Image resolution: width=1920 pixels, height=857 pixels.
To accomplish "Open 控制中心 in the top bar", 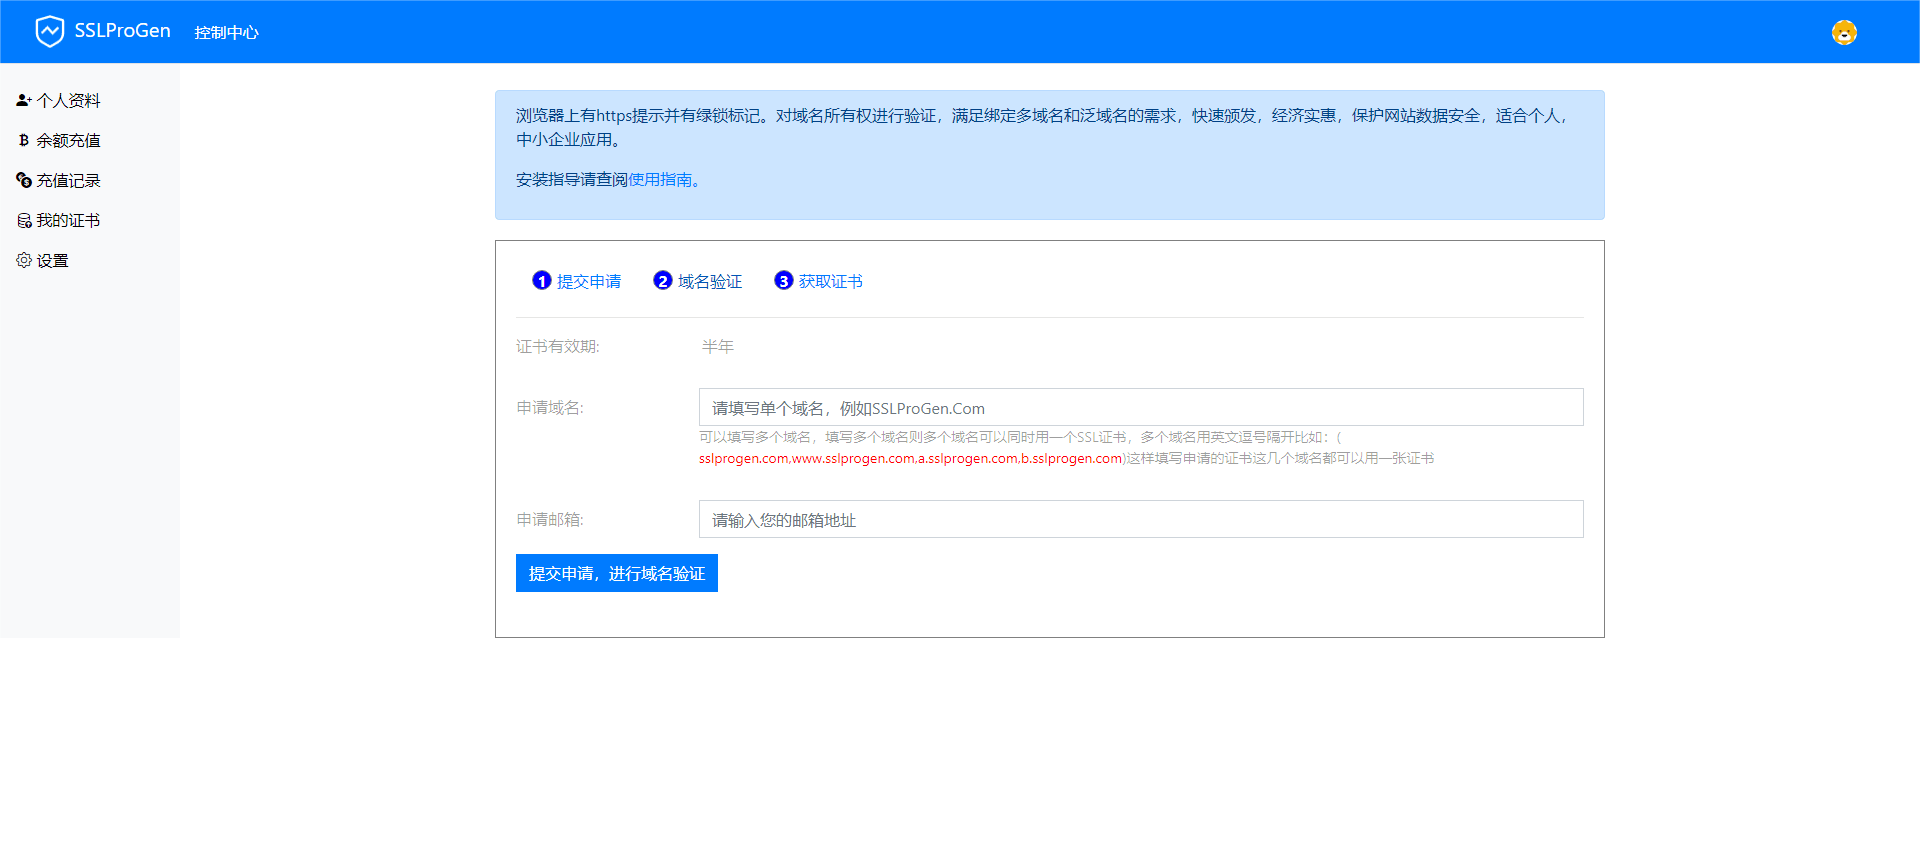I will pyautogui.click(x=226, y=32).
